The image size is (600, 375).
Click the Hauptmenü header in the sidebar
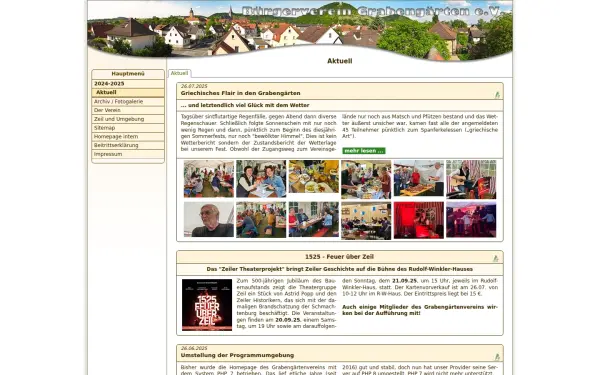coord(128,73)
